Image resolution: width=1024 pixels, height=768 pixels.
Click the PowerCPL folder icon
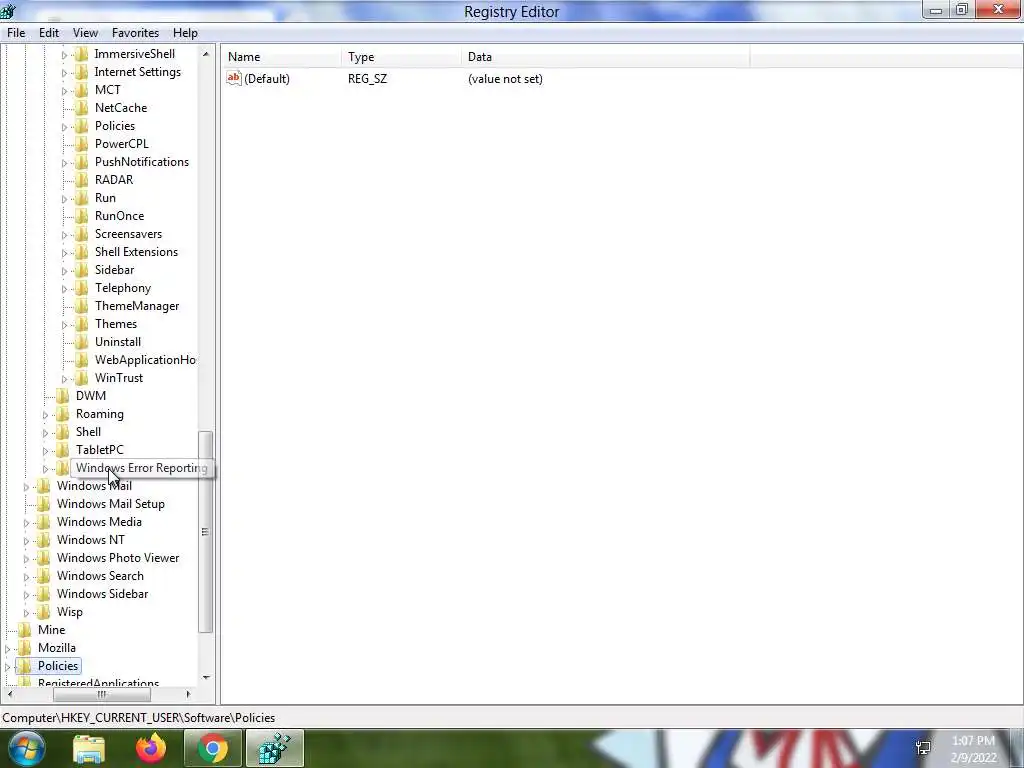point(82,144)
